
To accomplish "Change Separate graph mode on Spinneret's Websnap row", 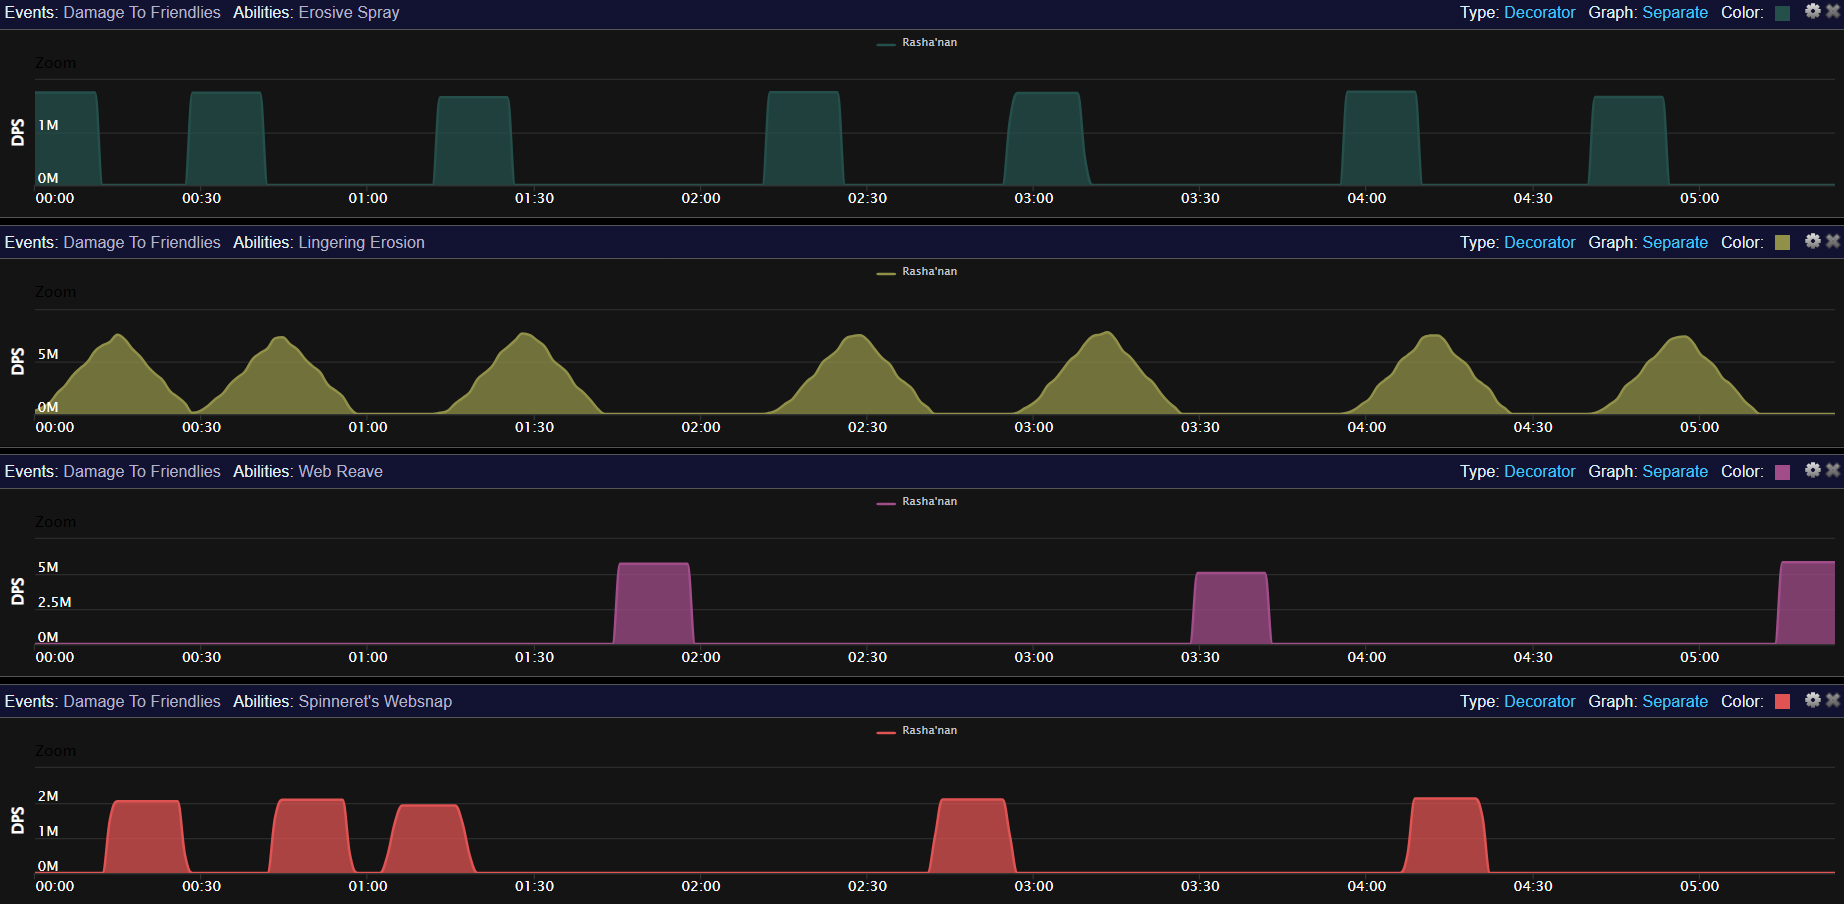I will coord(1675,702).
